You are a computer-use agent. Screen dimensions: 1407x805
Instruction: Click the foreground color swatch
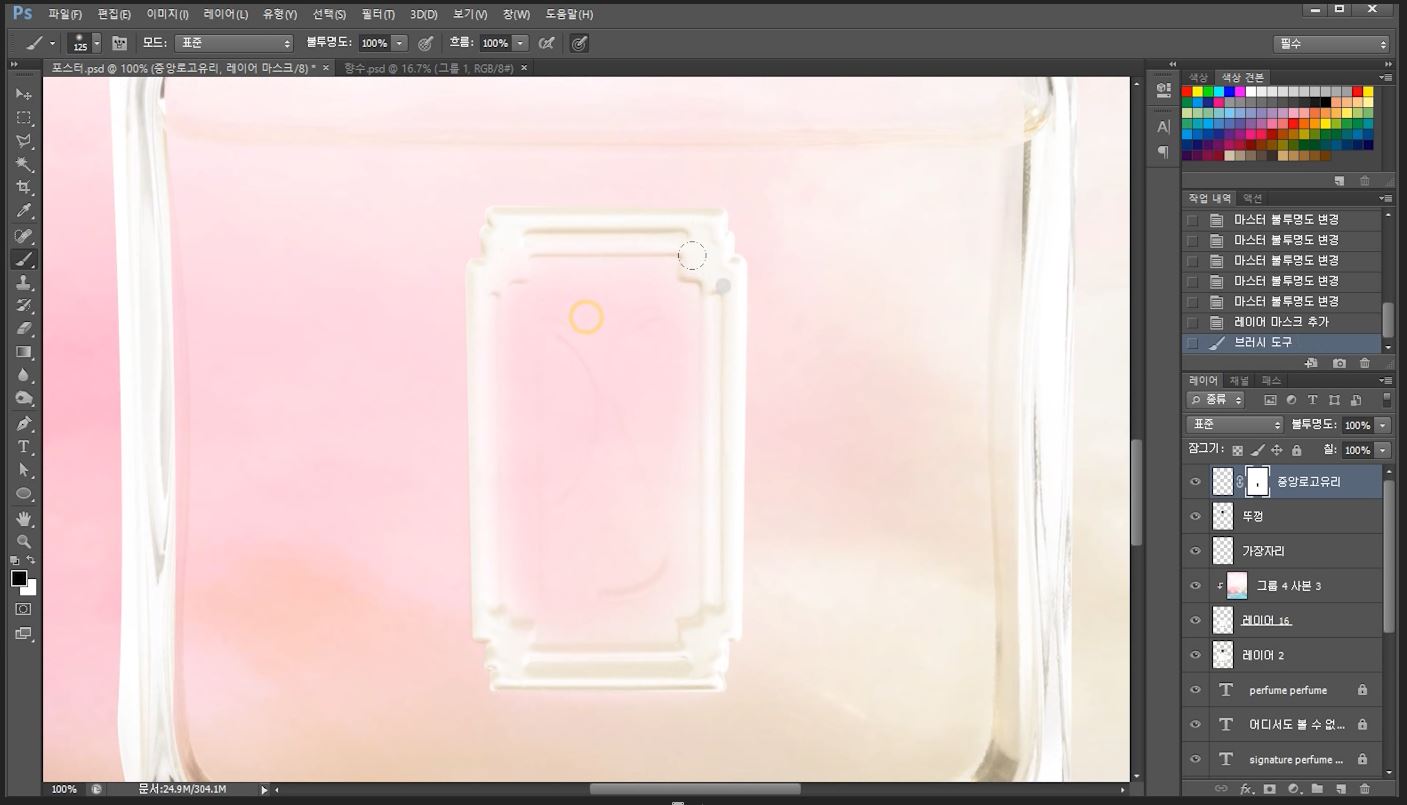(19, 578)
